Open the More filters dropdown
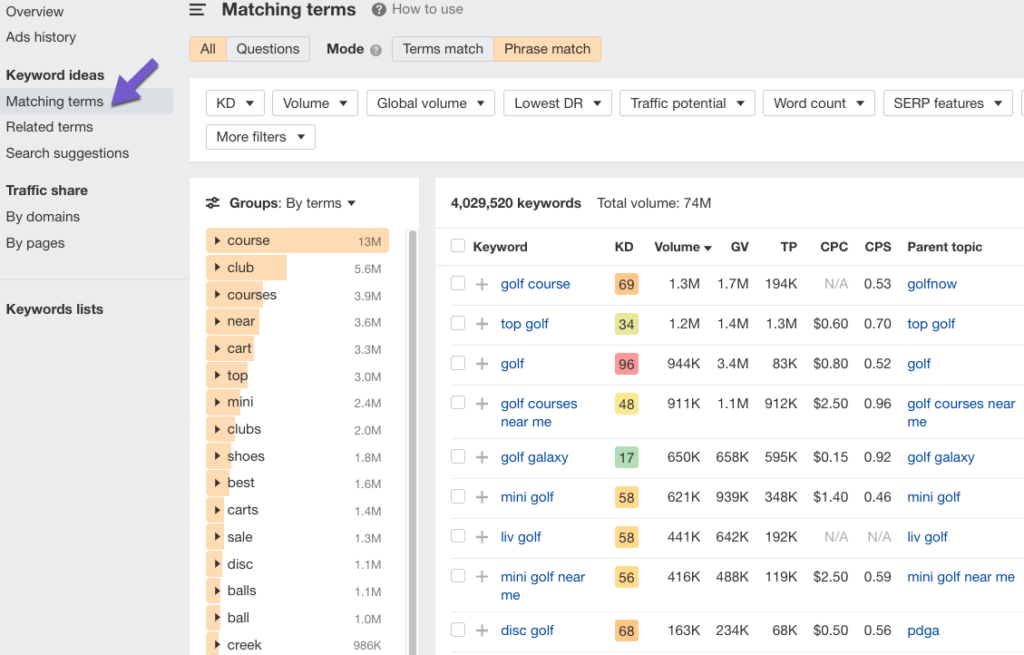The height and width of the screenshot is (655, 1024). [x=261, y=137]
